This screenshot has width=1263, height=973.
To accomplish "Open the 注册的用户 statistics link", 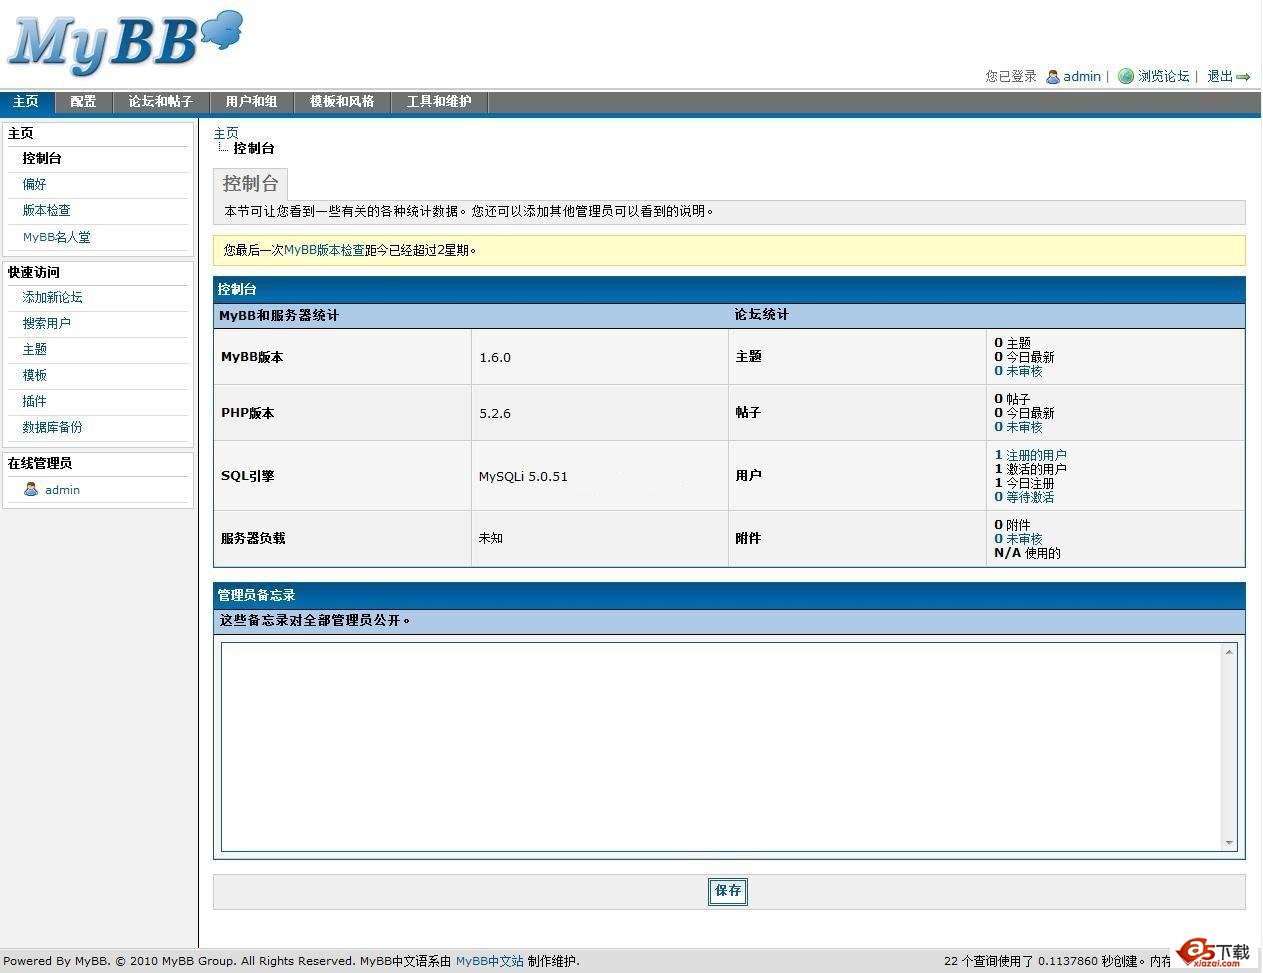I will tap(1036, 455).
